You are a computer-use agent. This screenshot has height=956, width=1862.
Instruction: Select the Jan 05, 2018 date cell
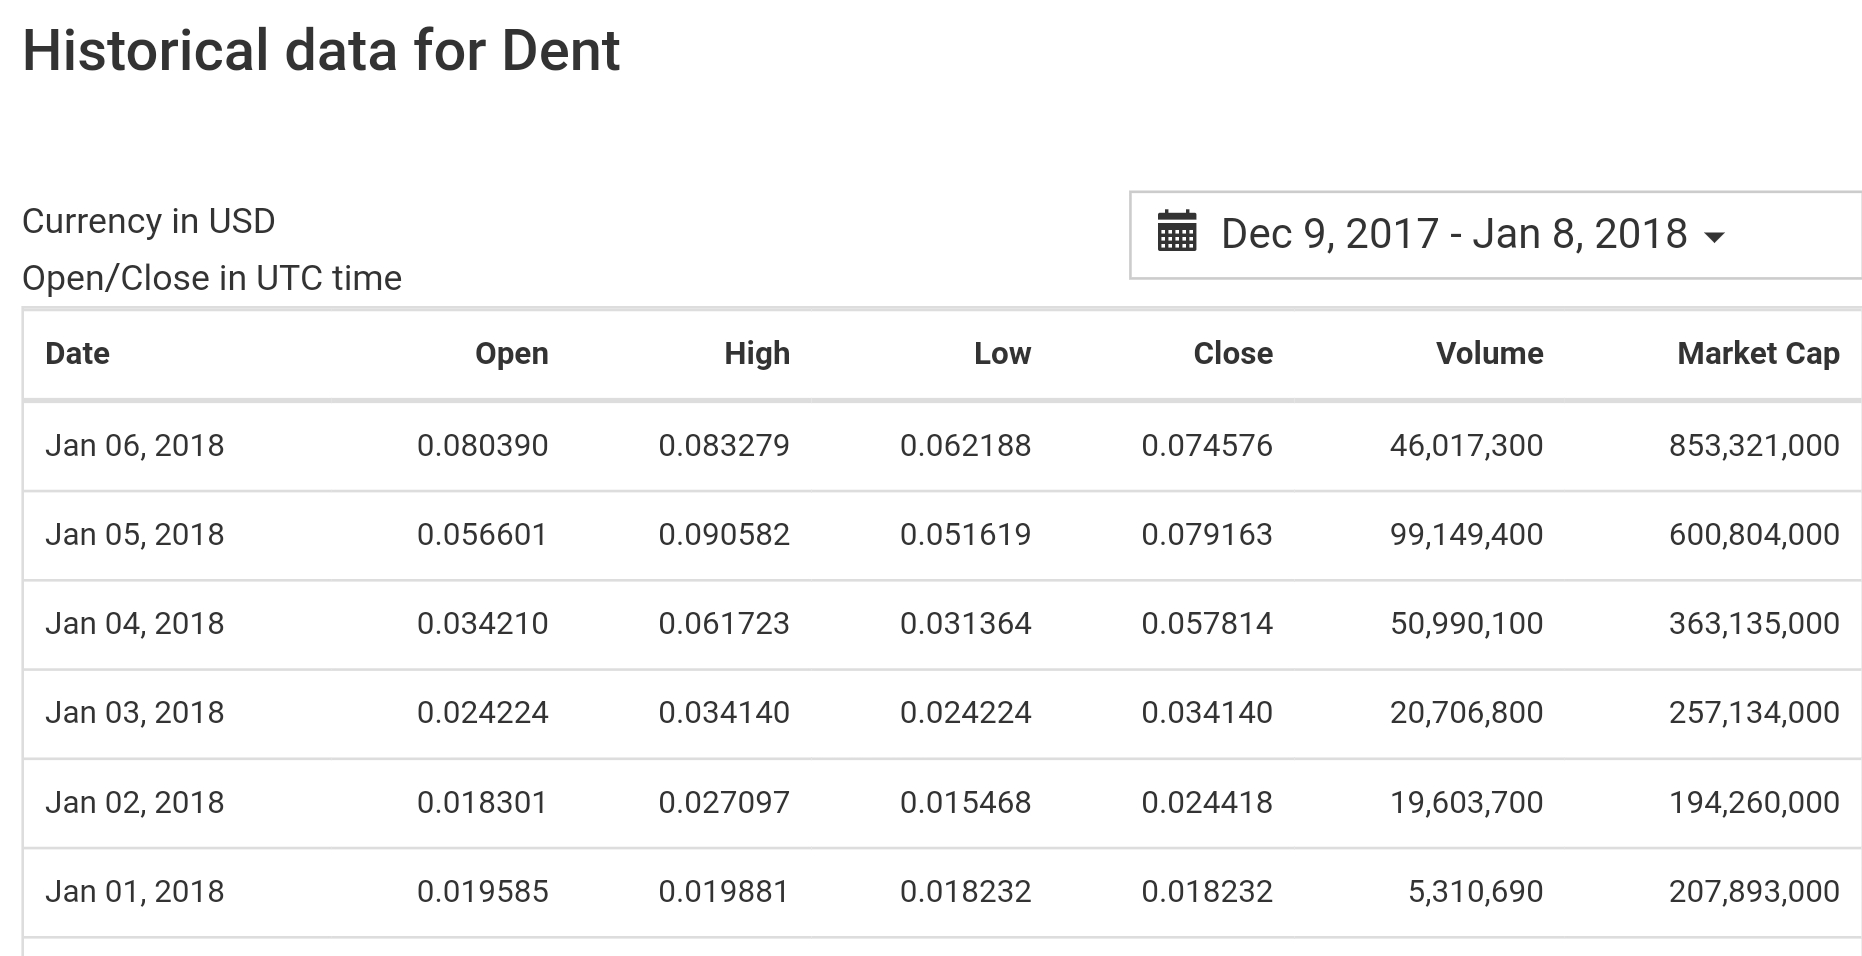[x=135, y=534]
